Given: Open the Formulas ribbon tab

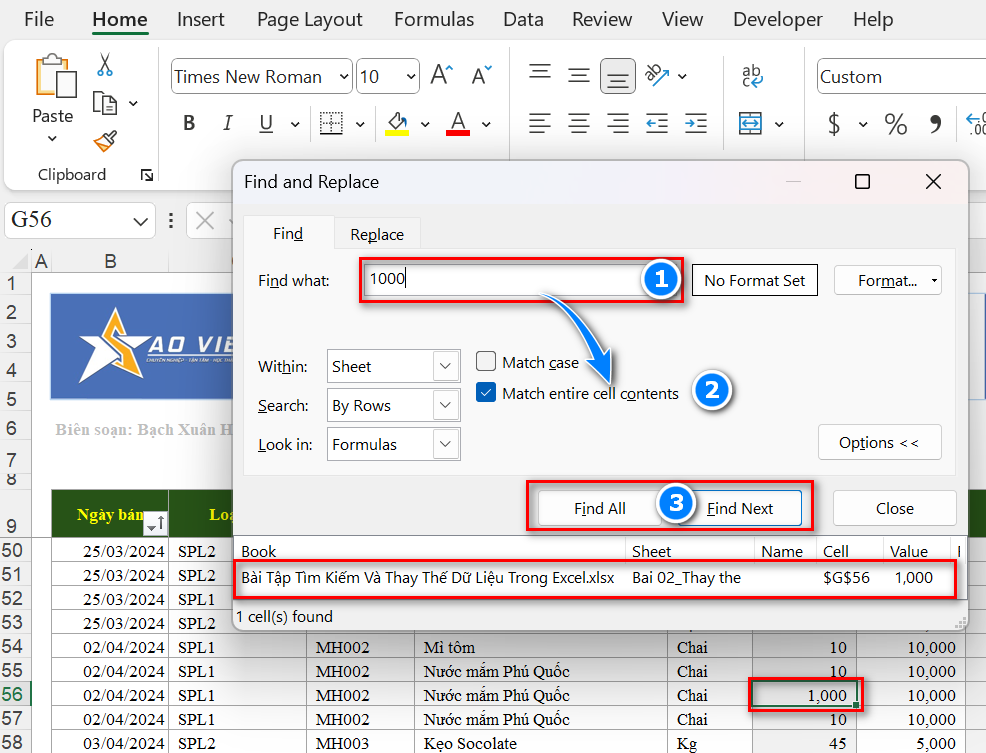Looking at the screenshot, I should click(x=434, y=20).
